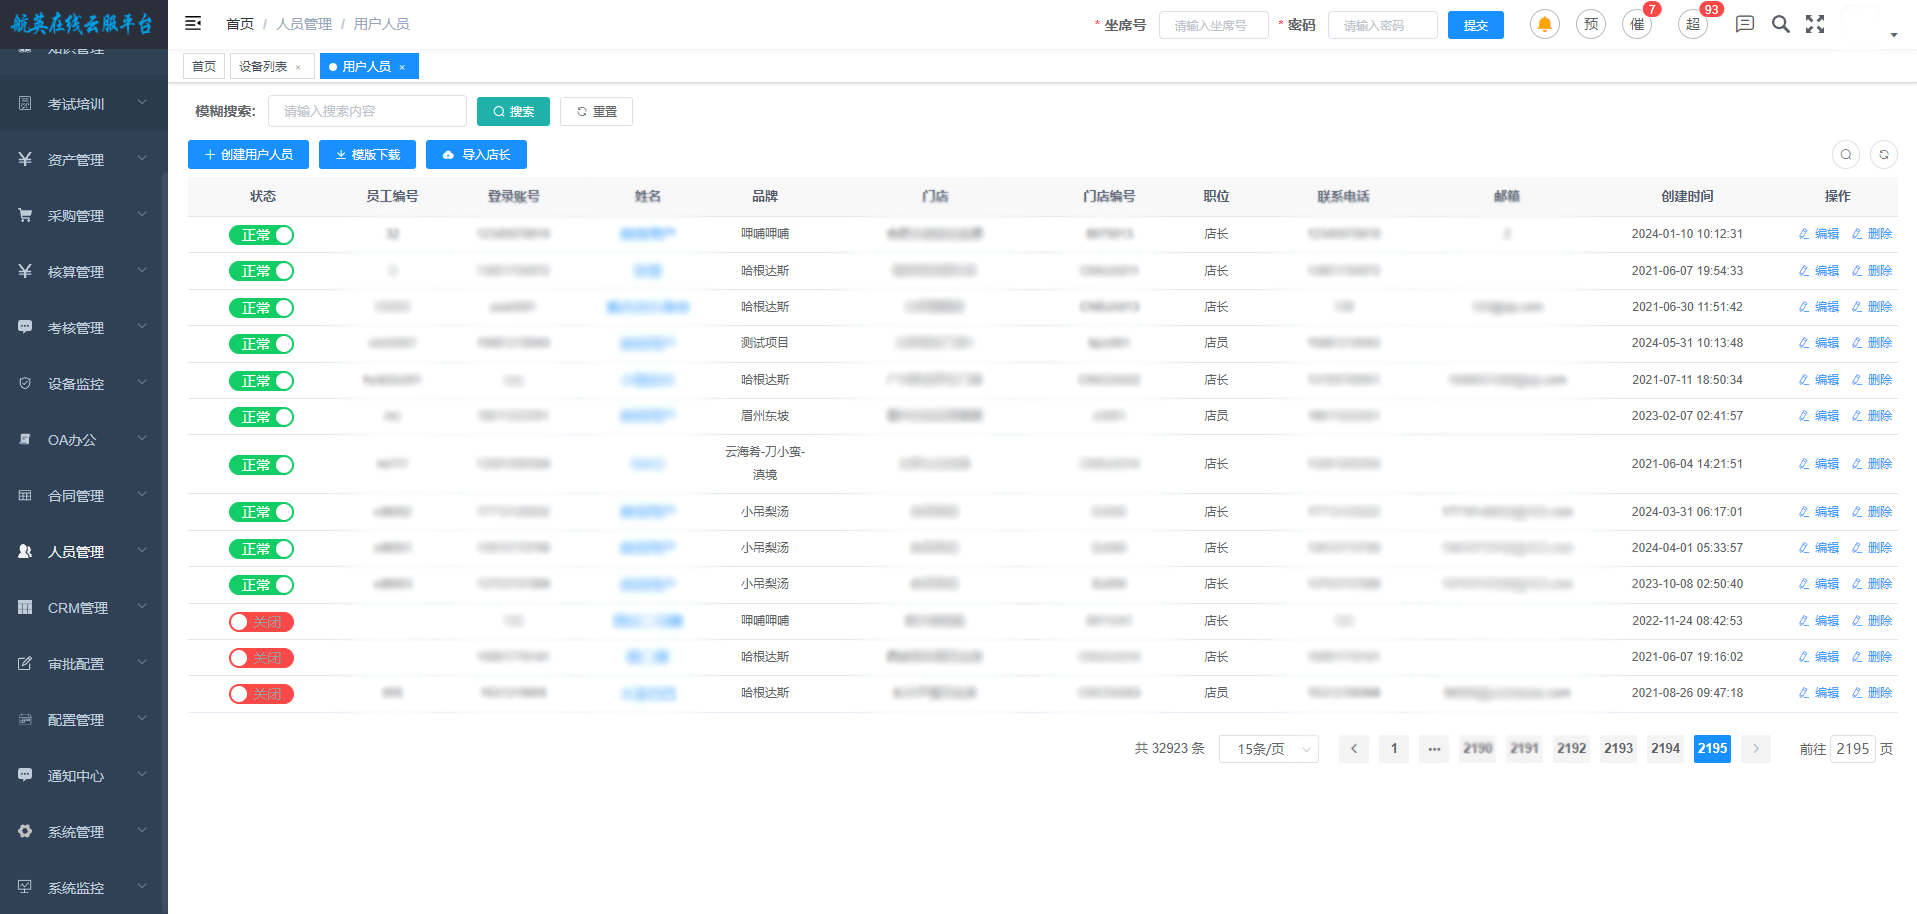Click the 导入店长 button

point(476,155)
